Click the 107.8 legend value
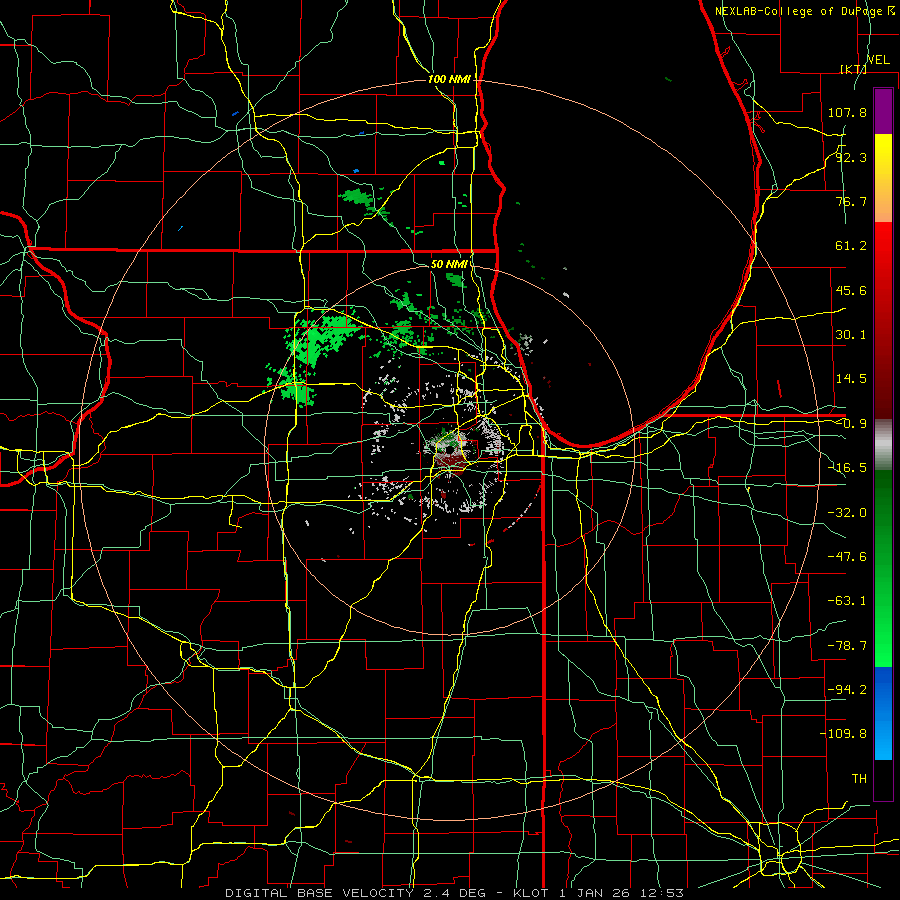This screenshot has height=900, width=900. 847,112
